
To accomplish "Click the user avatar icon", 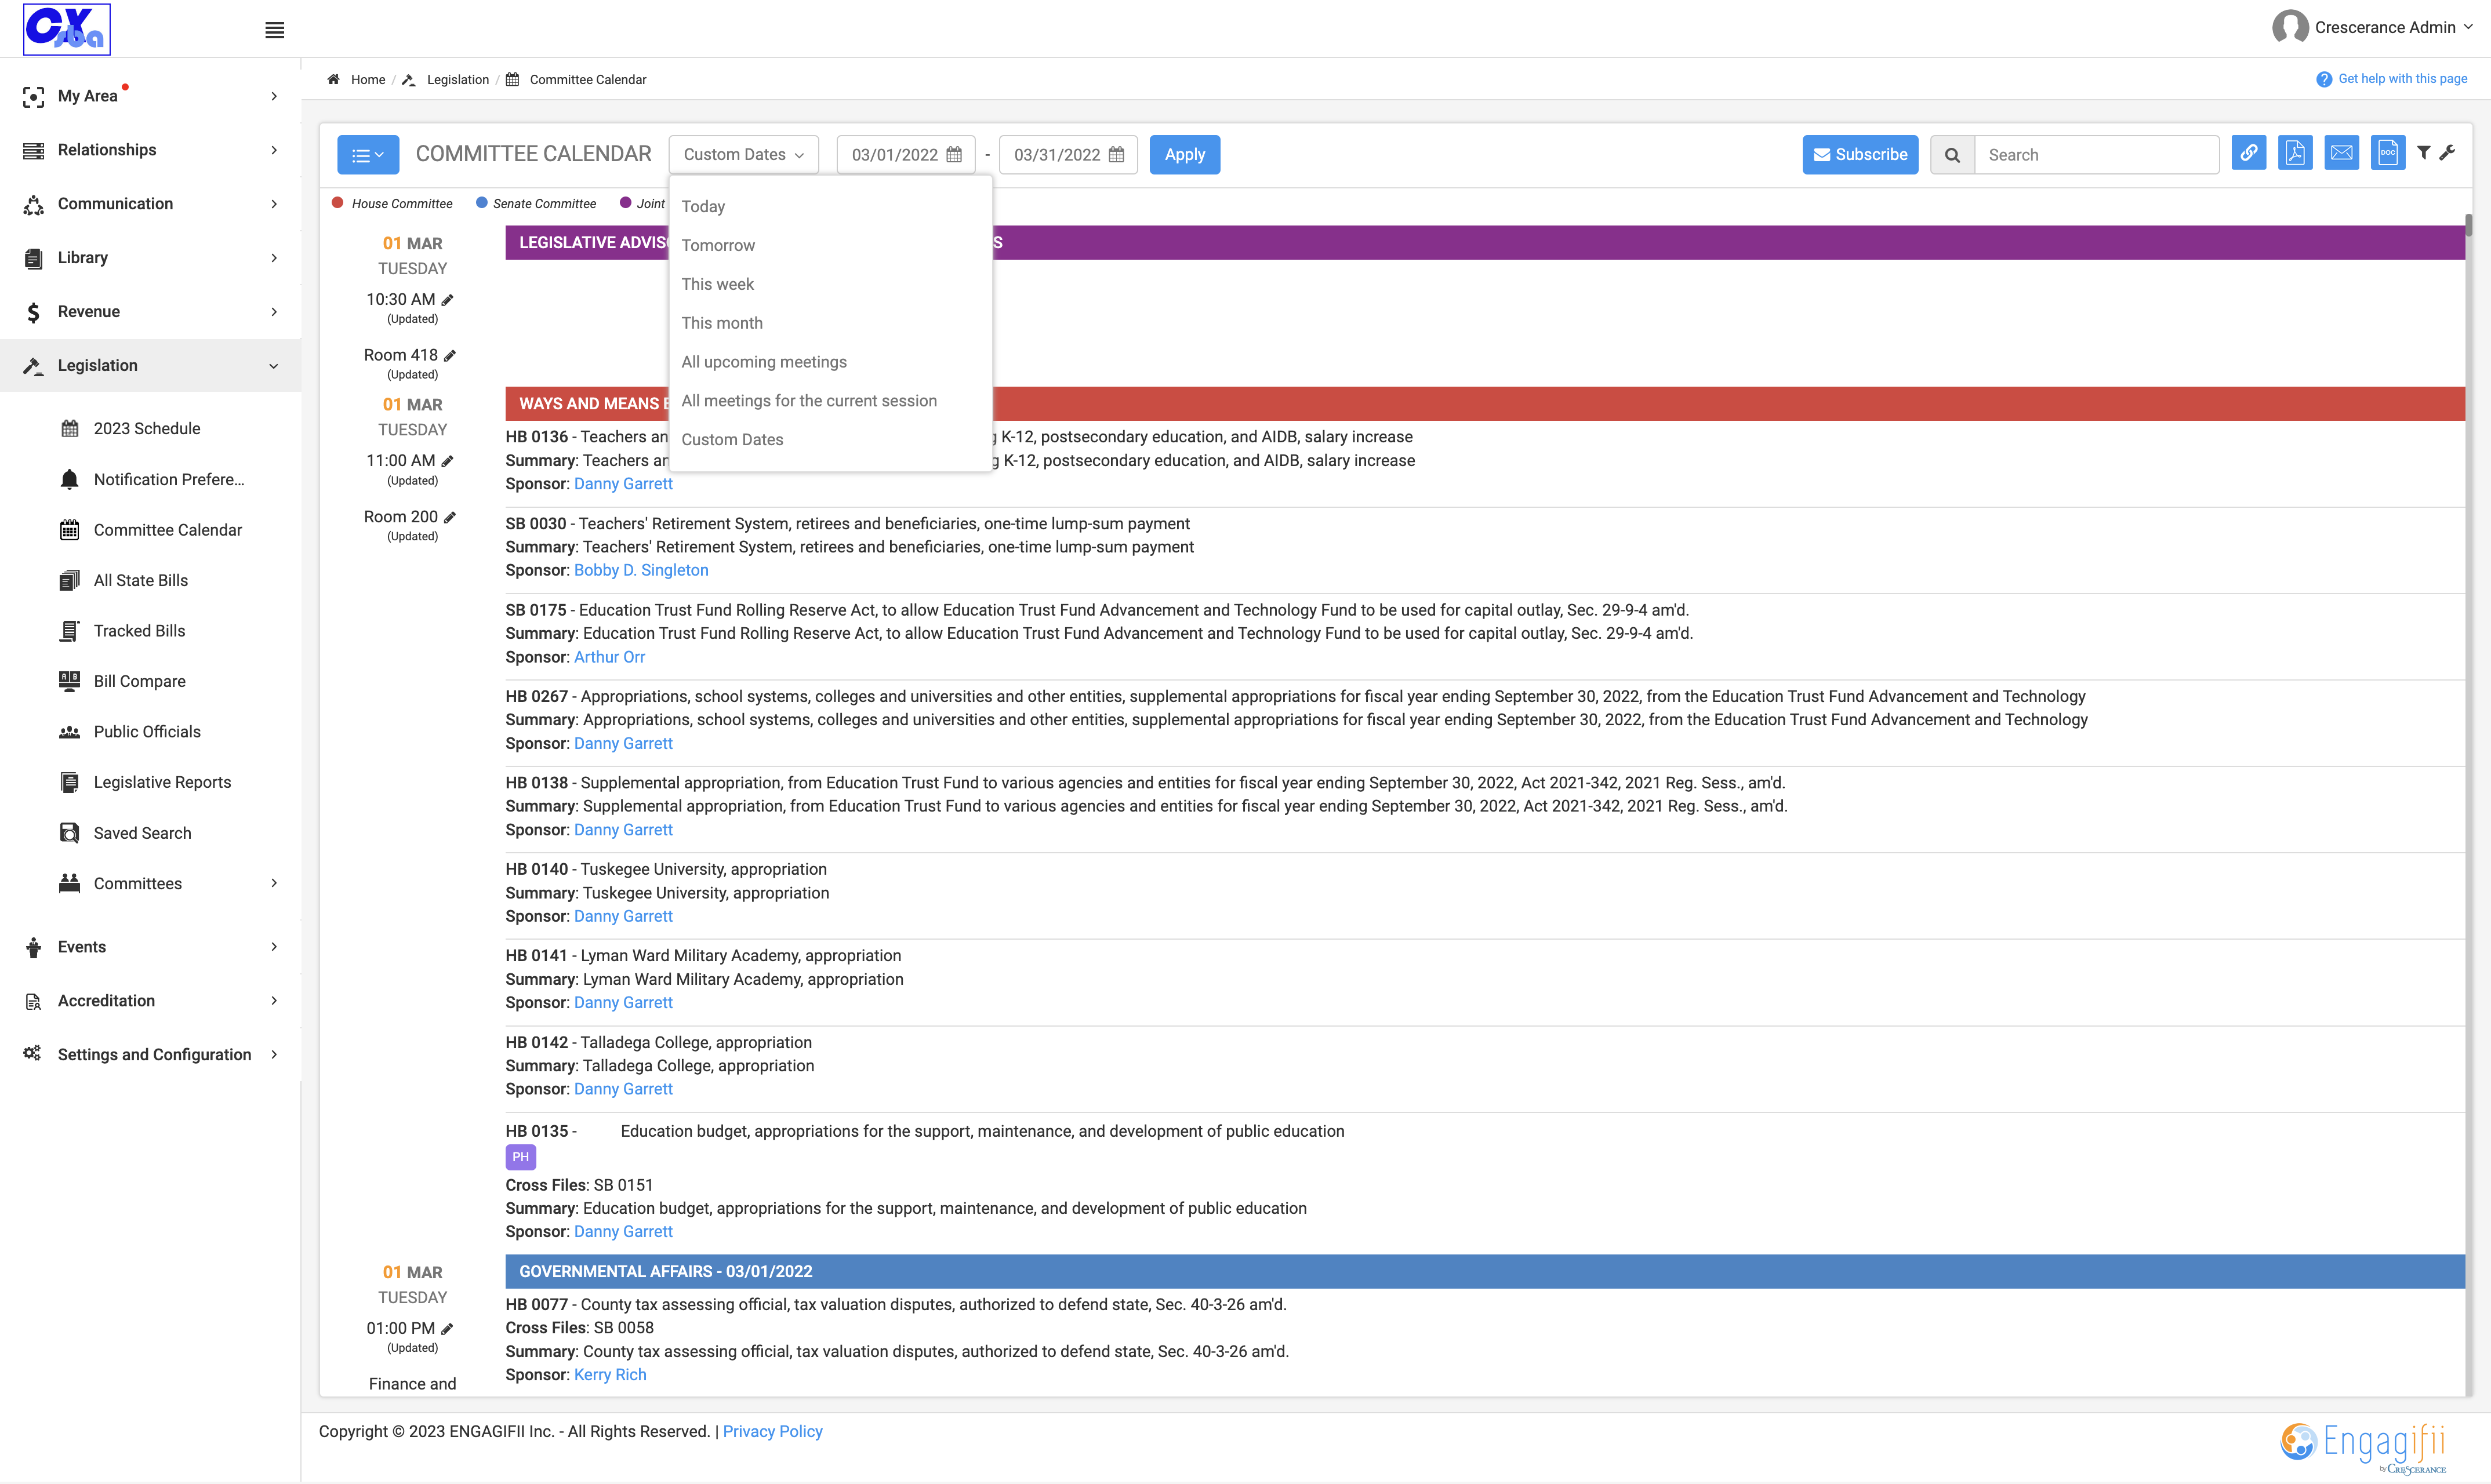I will [2290, 27].
